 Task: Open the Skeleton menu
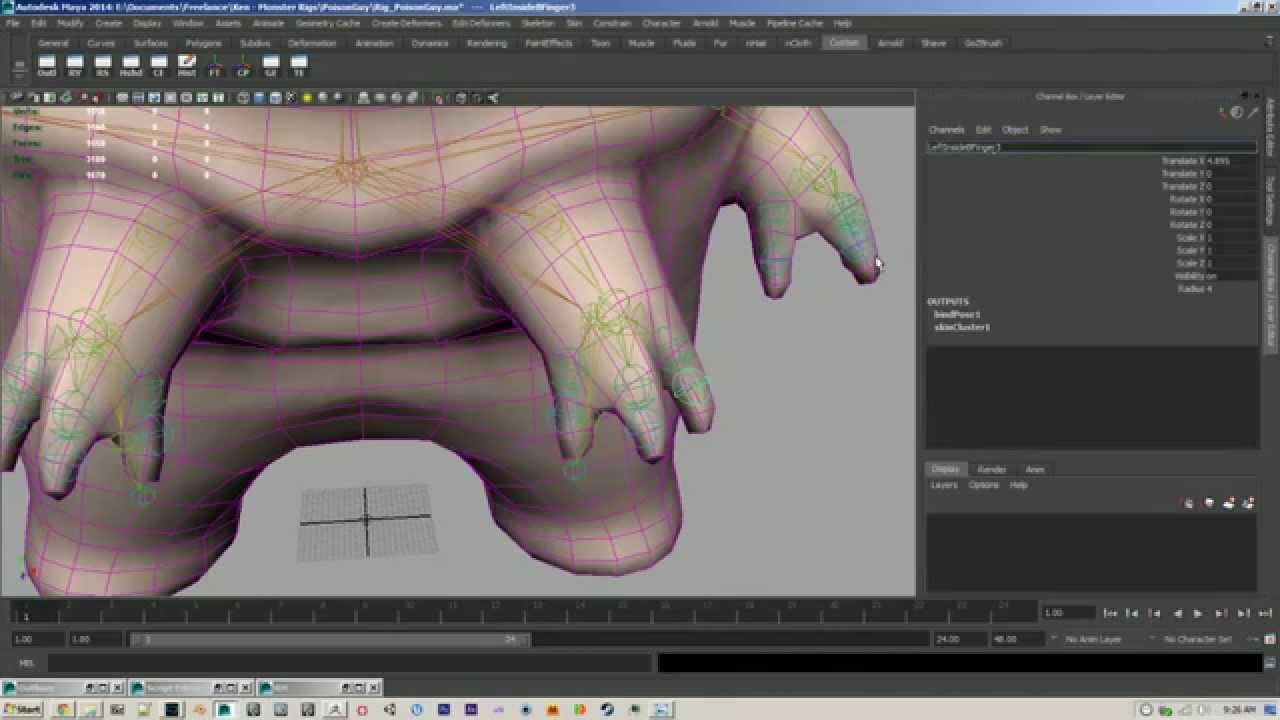pyautogui.click(x=537, y=23)
